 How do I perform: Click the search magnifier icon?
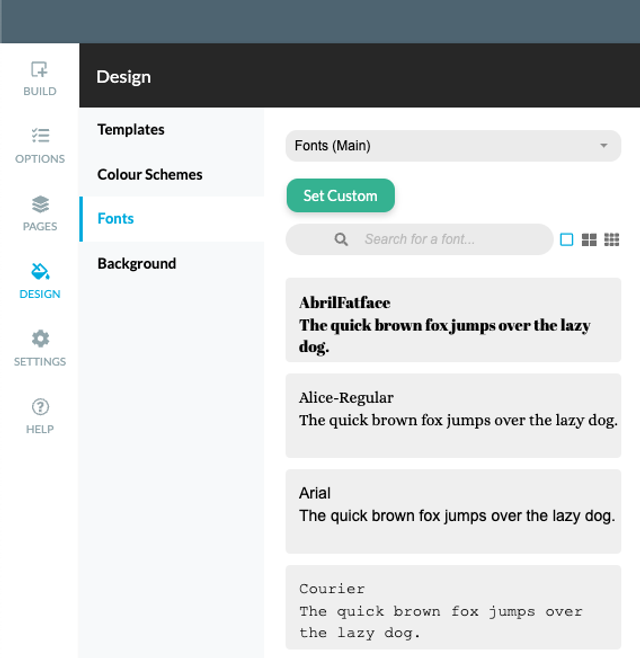341,240
